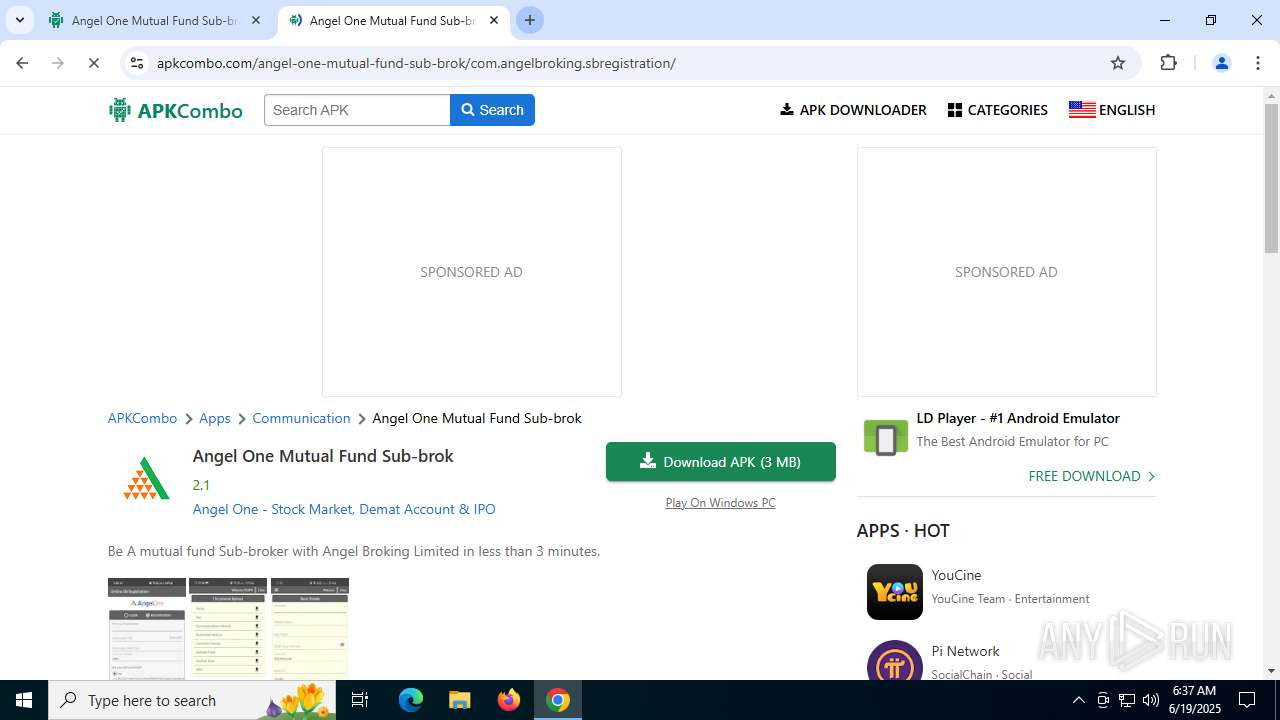Open Windows Start menu
Image resolution: width=1280 pixels, height=720 pixels.
tap(24, 700)
